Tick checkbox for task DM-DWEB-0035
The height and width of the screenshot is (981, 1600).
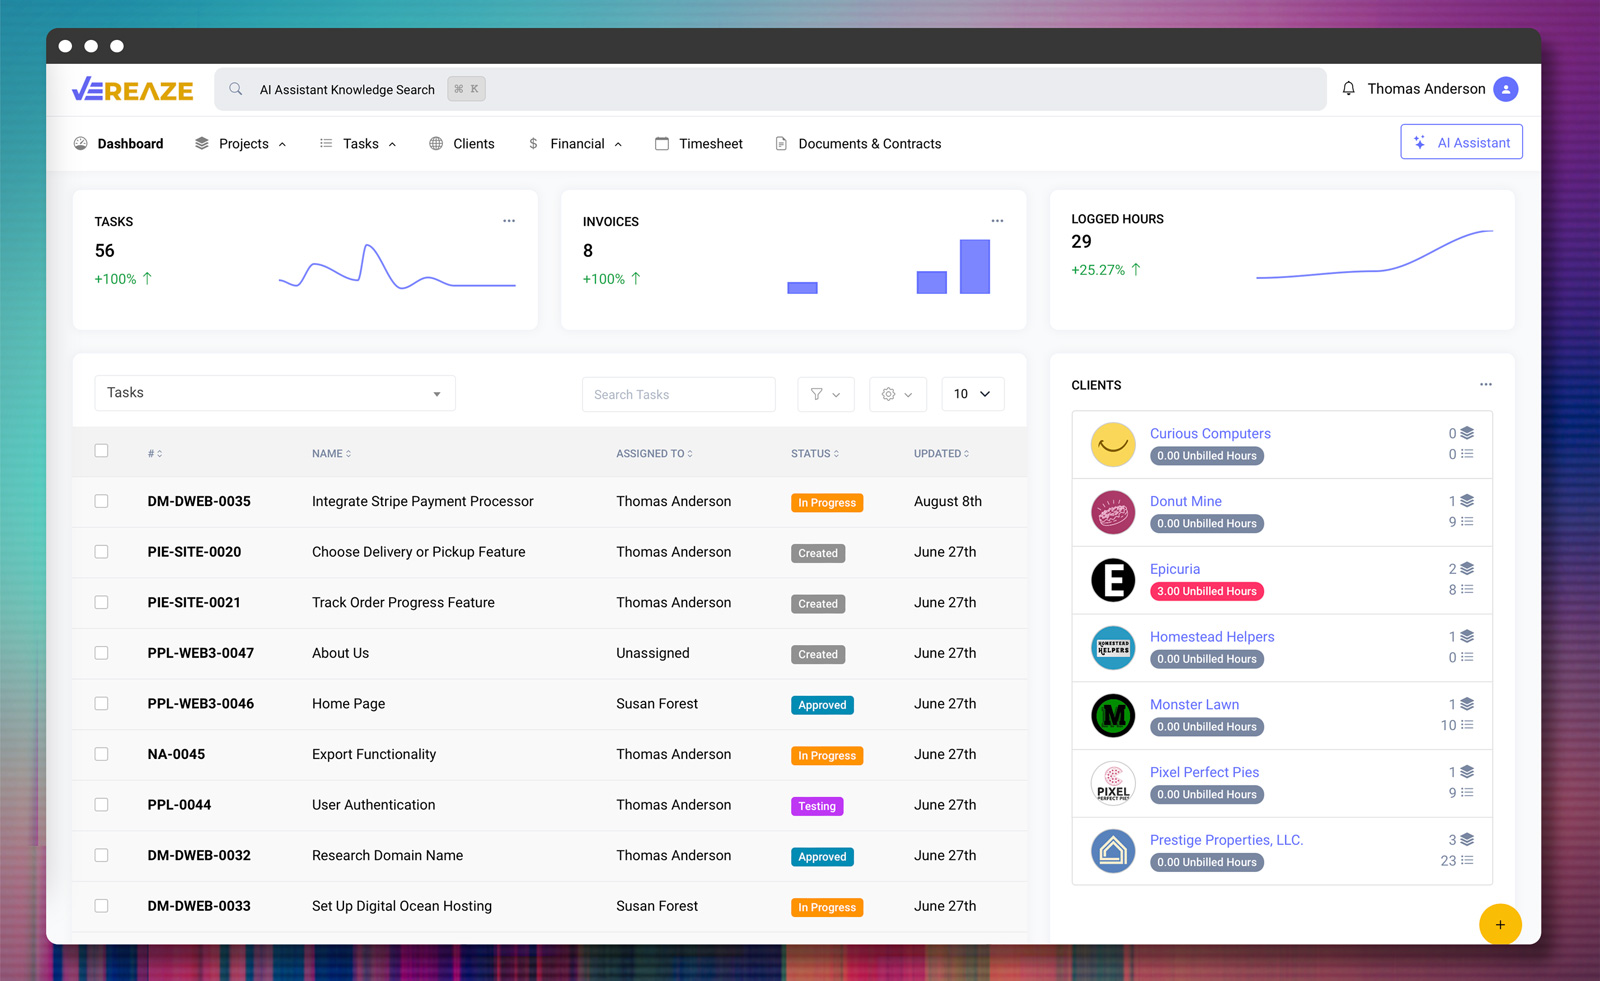[101, 501]
